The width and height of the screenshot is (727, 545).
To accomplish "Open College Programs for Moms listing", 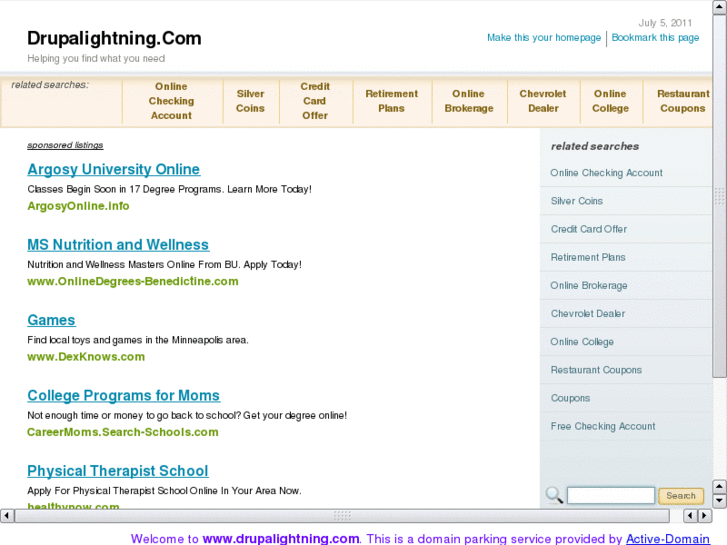I will click(123, 396).
